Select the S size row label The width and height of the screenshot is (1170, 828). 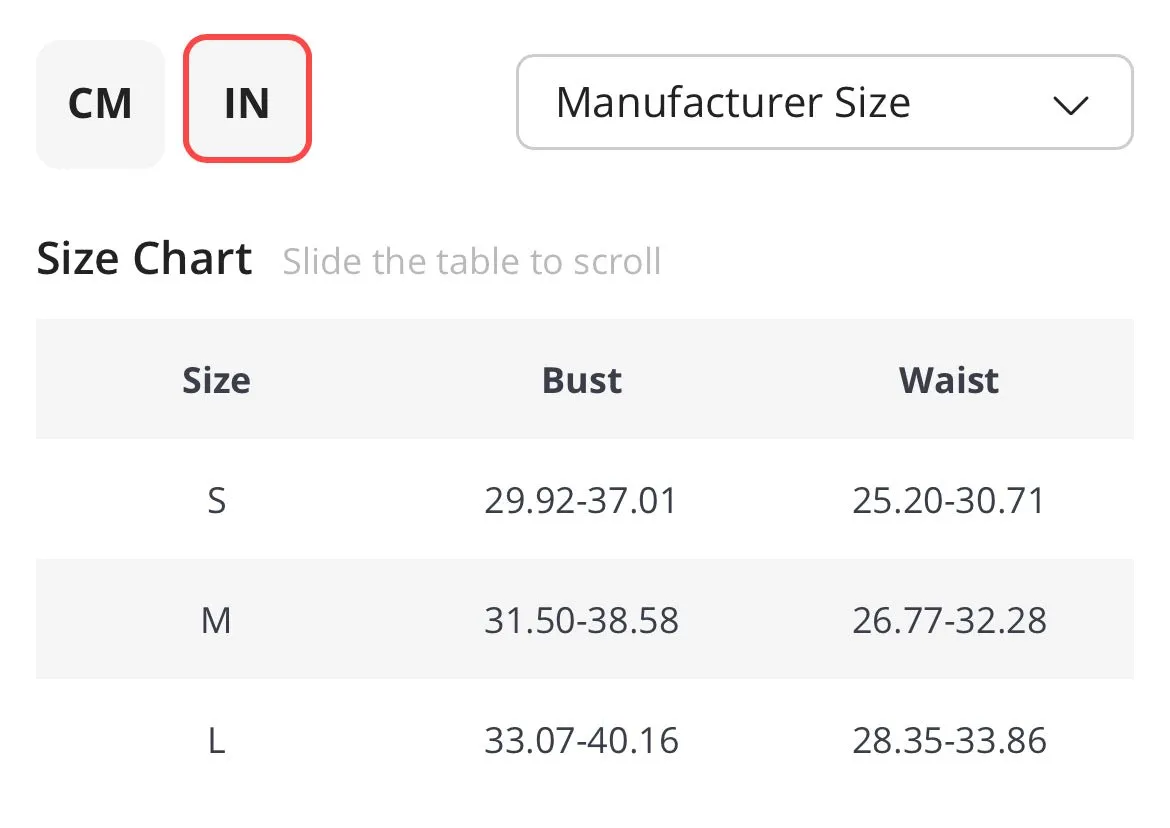[x=216, y=500]
